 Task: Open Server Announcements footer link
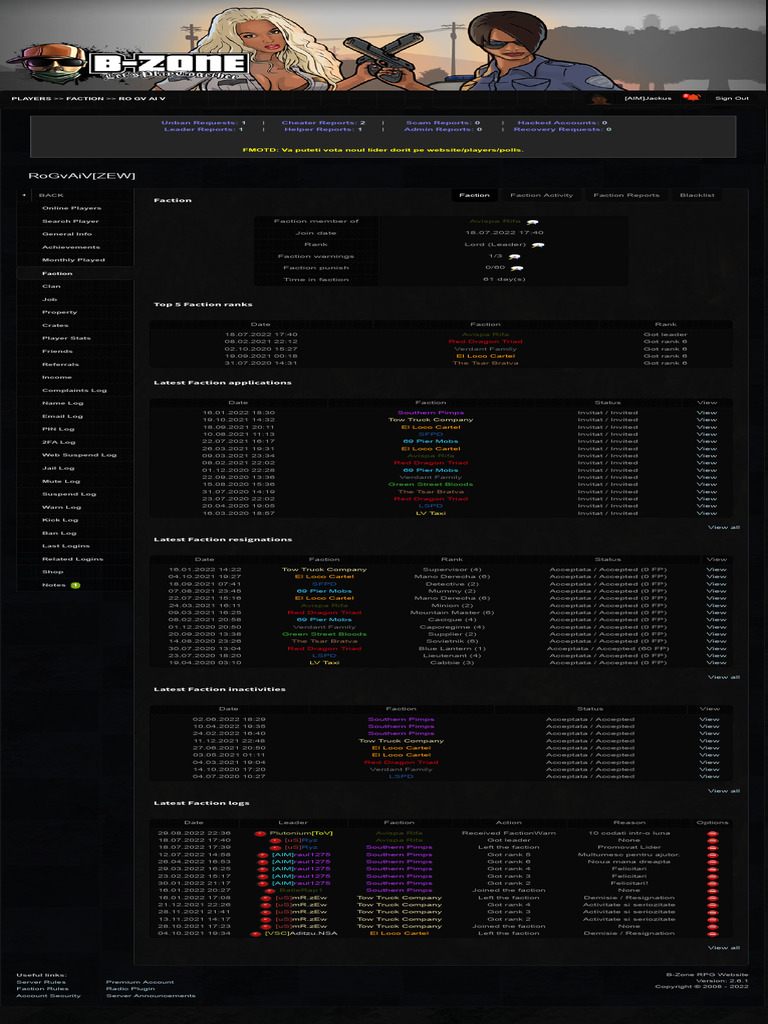[150, 996]
